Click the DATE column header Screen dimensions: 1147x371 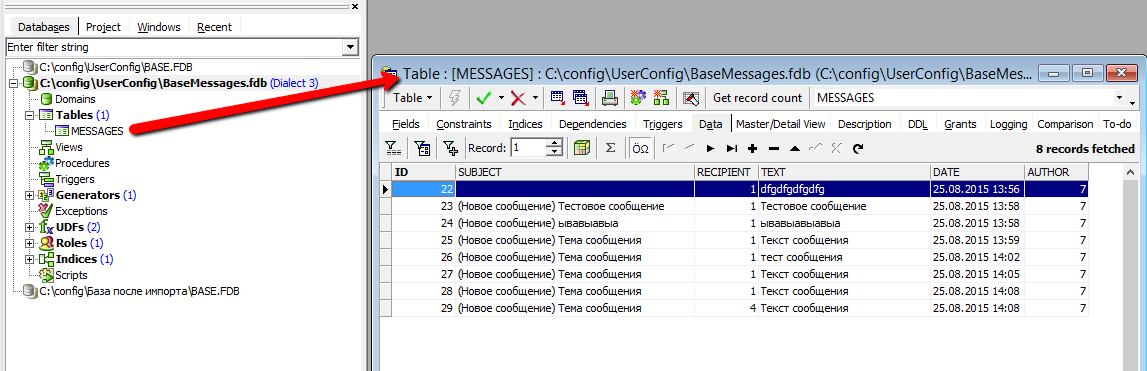pyautogui.click(x=976, y=172)
